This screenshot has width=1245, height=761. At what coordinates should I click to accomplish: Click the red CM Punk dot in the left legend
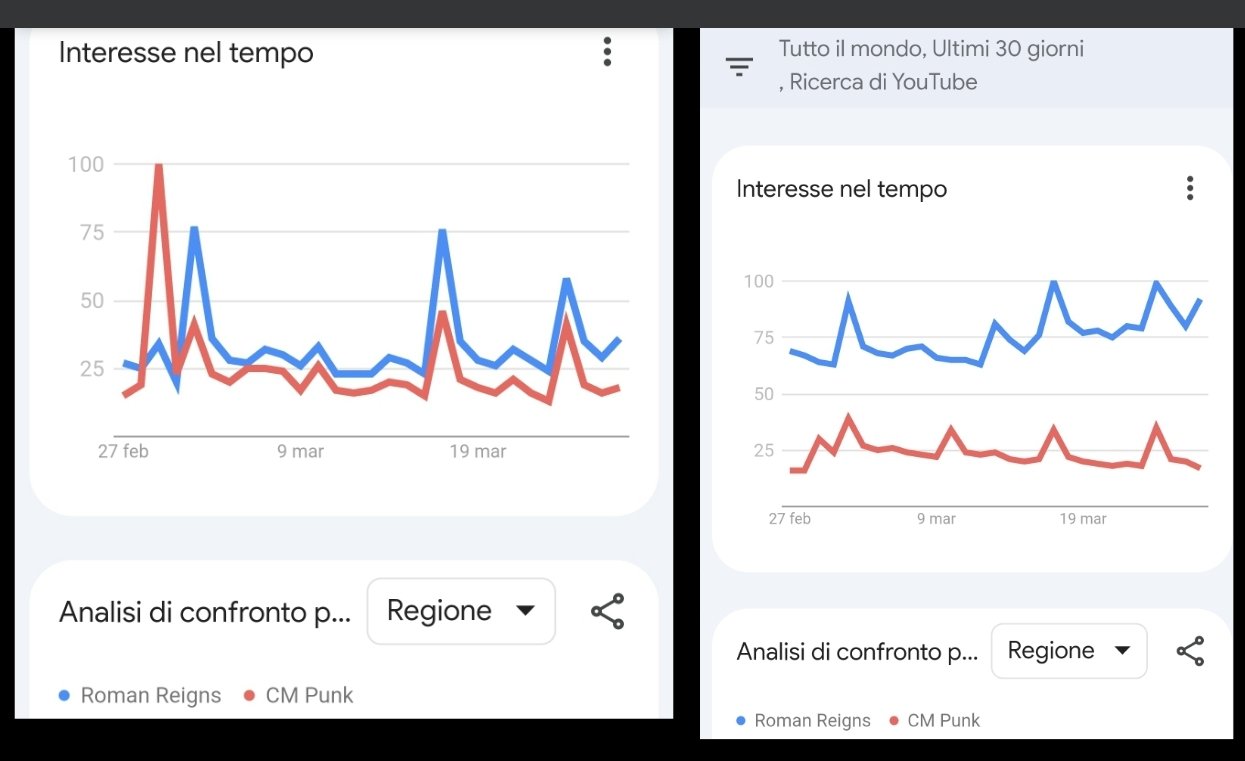point(250,695)
